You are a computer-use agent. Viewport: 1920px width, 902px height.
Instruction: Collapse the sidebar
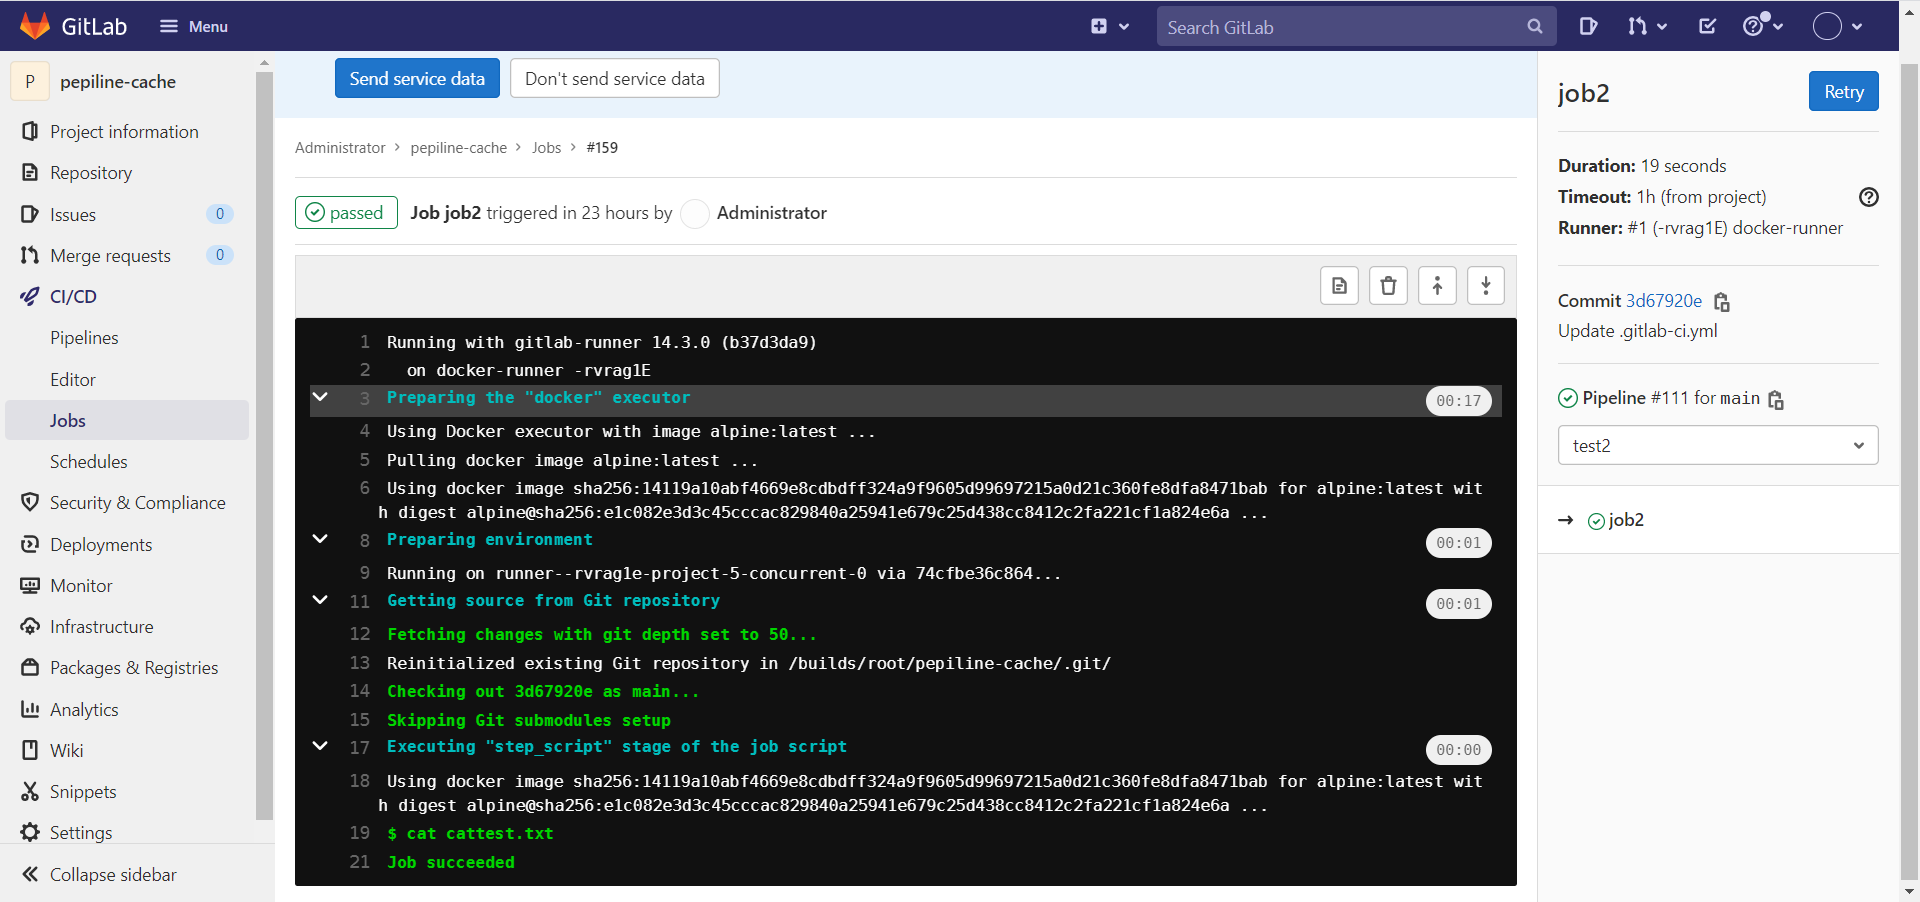[100, 874]
